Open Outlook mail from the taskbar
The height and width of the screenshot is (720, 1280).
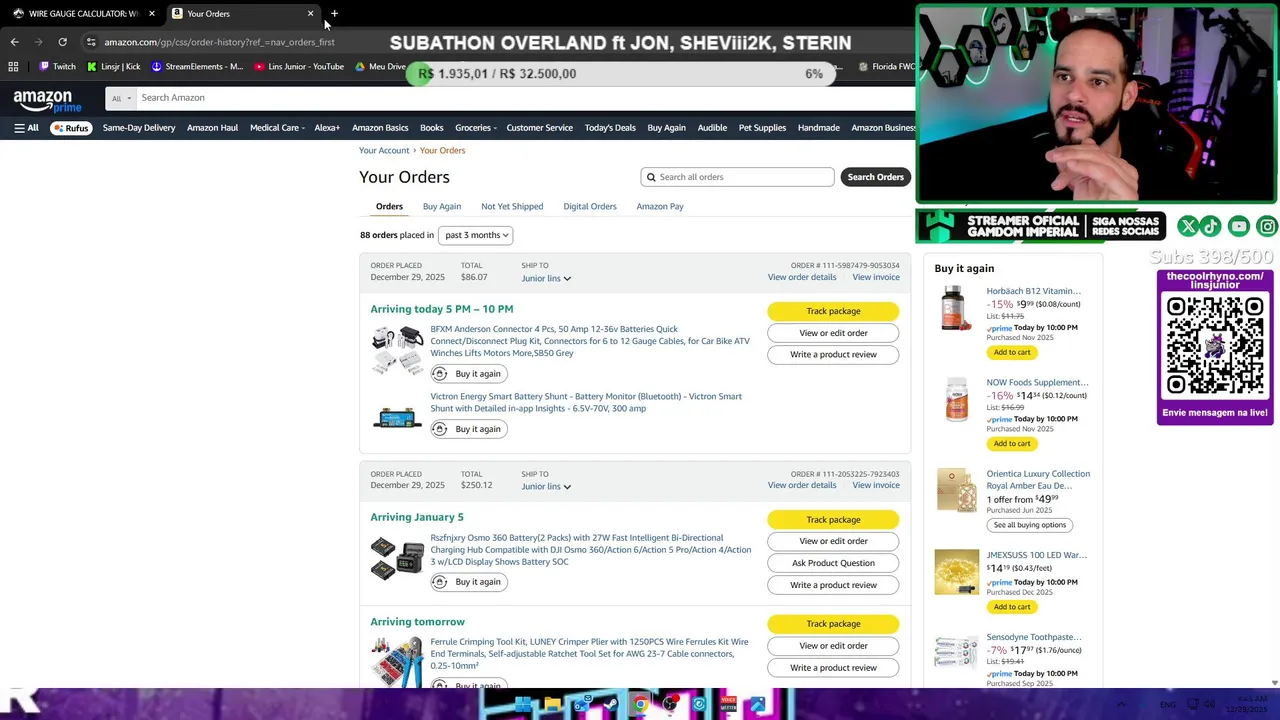(581, 705)
